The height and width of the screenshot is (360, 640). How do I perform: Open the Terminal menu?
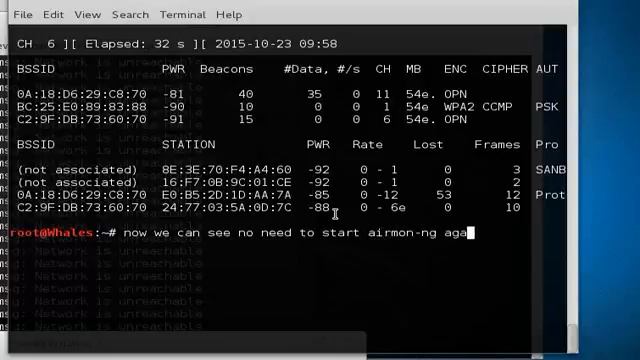point(183,15)
